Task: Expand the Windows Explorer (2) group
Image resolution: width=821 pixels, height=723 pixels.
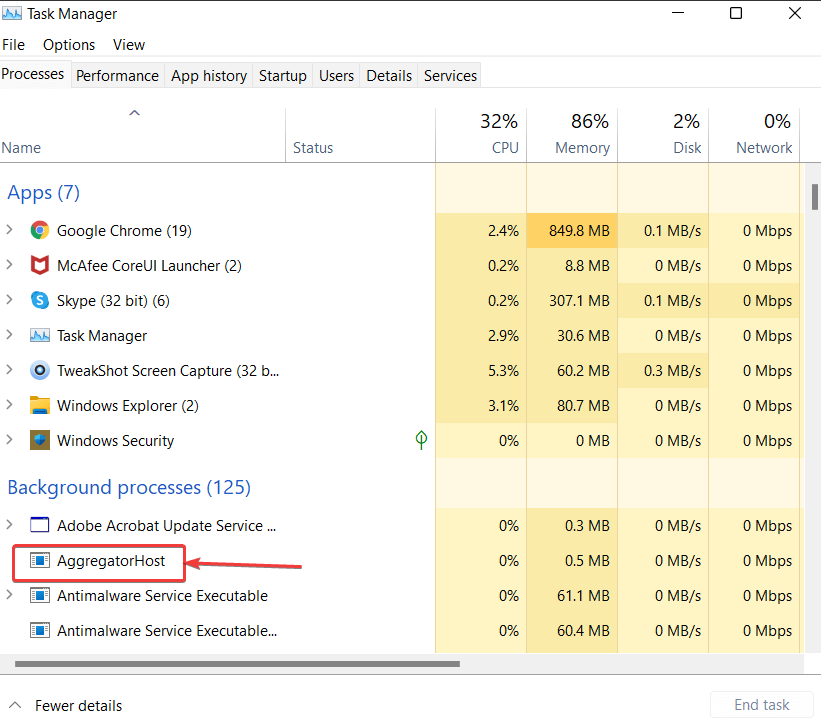Action: click(x=9, y=405)
